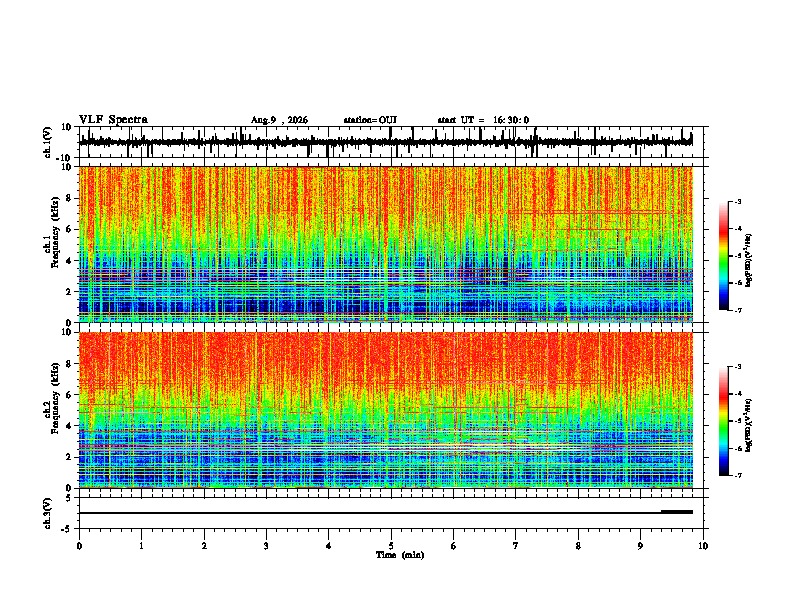This screenshot has height=612, width=792.
Task: Click time axis tick label "1"
Action: (141, 546)
